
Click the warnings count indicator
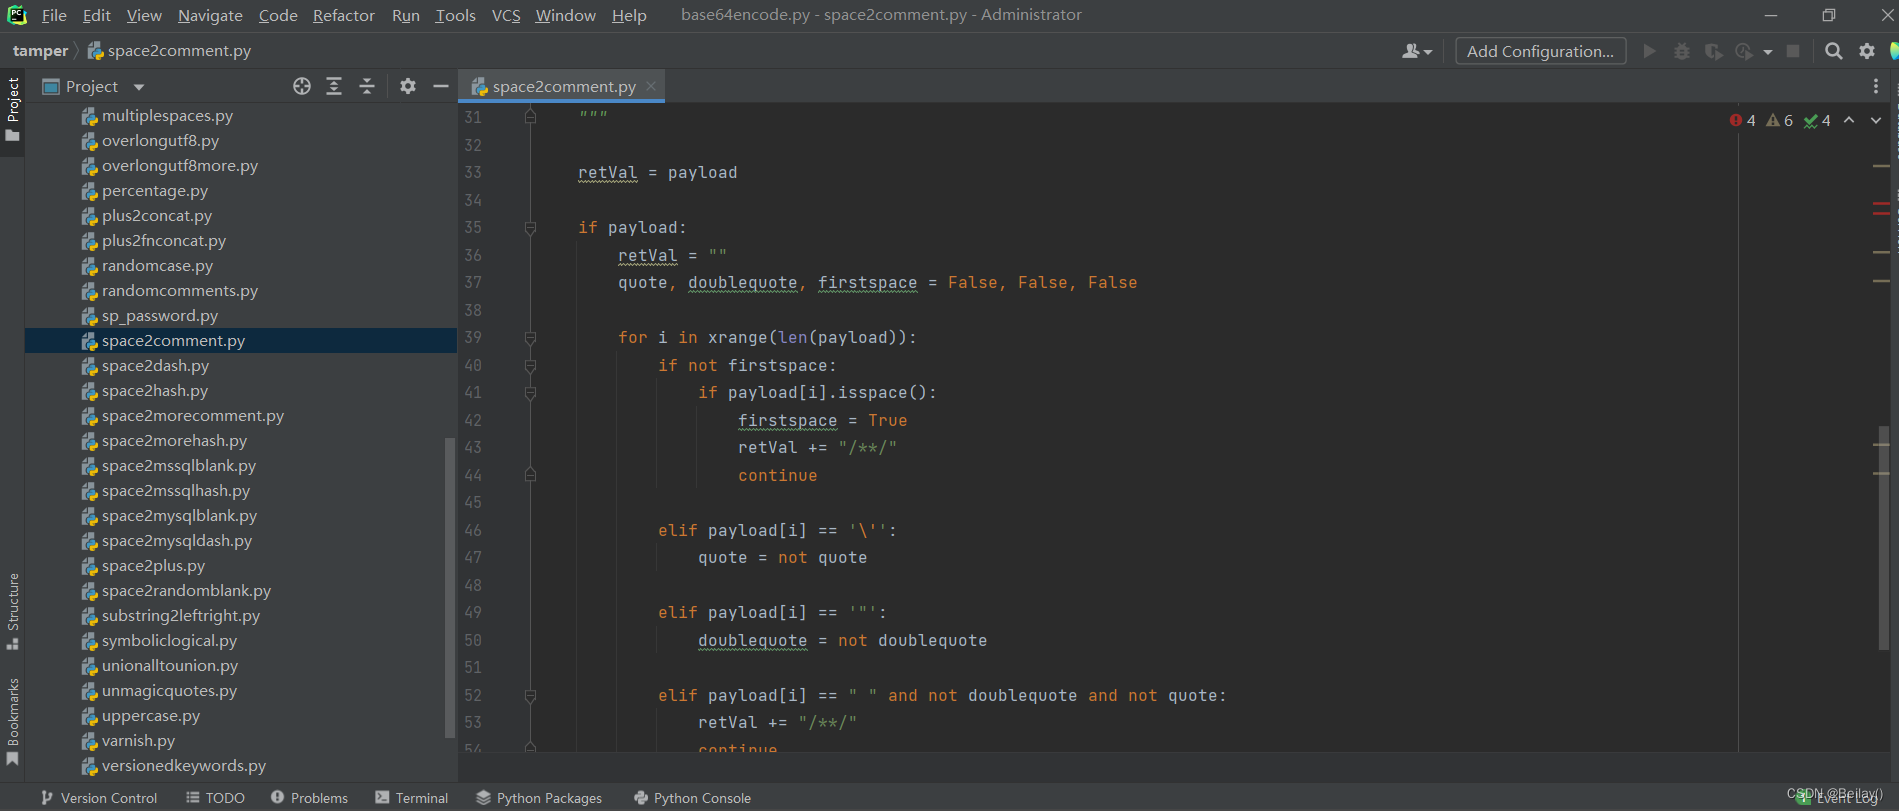[x=1780, y=120]
